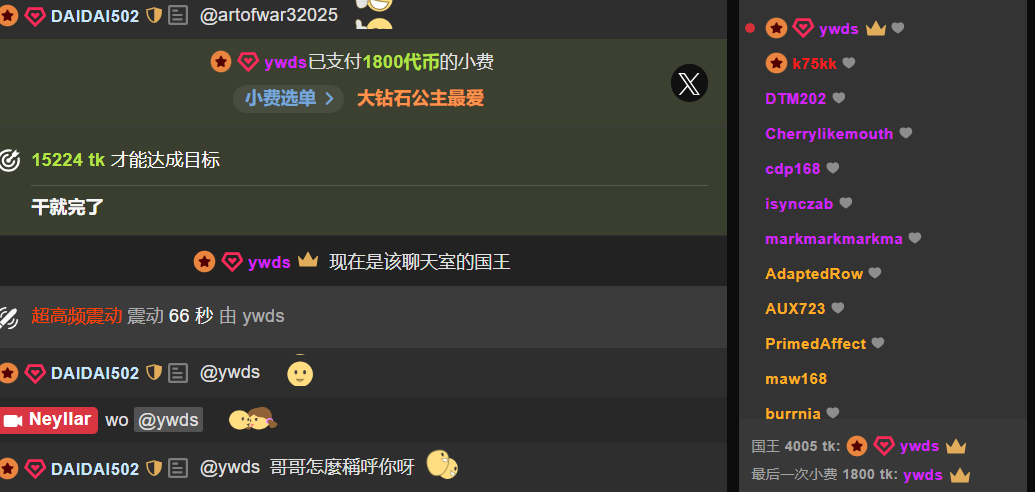This screenshot has width=1035, height=492.
Task: Toggle heart next to DTM202
Action: (838, 98)
